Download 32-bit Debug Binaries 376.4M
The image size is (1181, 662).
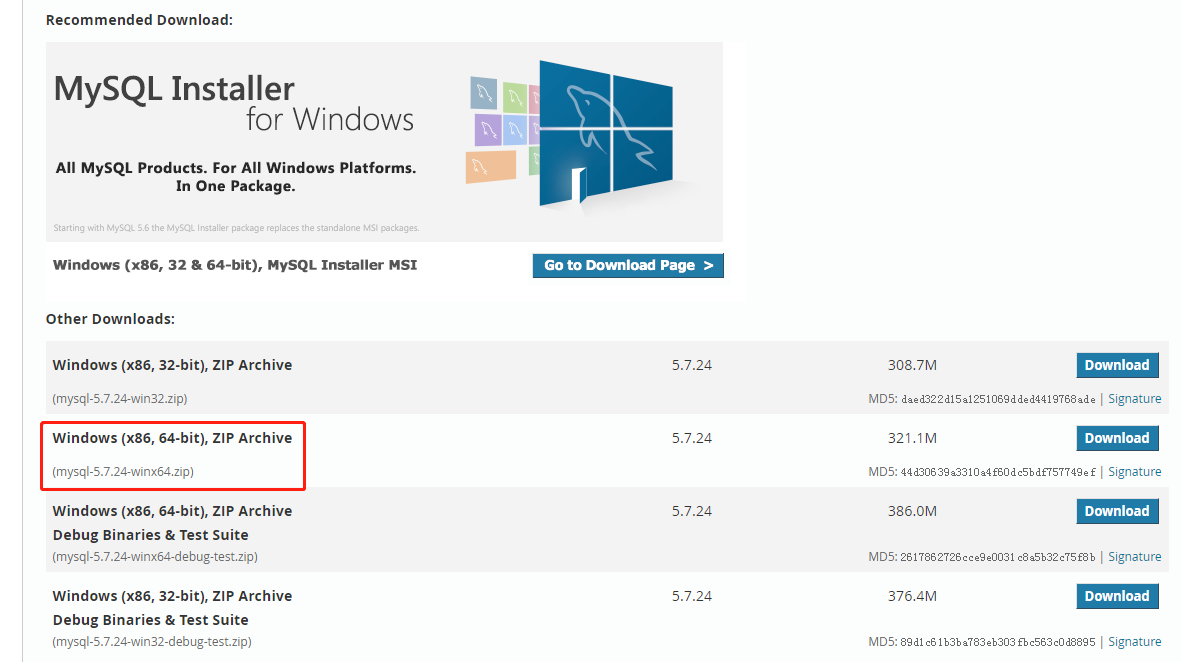pyautogui.click(x=1117, y=596)
